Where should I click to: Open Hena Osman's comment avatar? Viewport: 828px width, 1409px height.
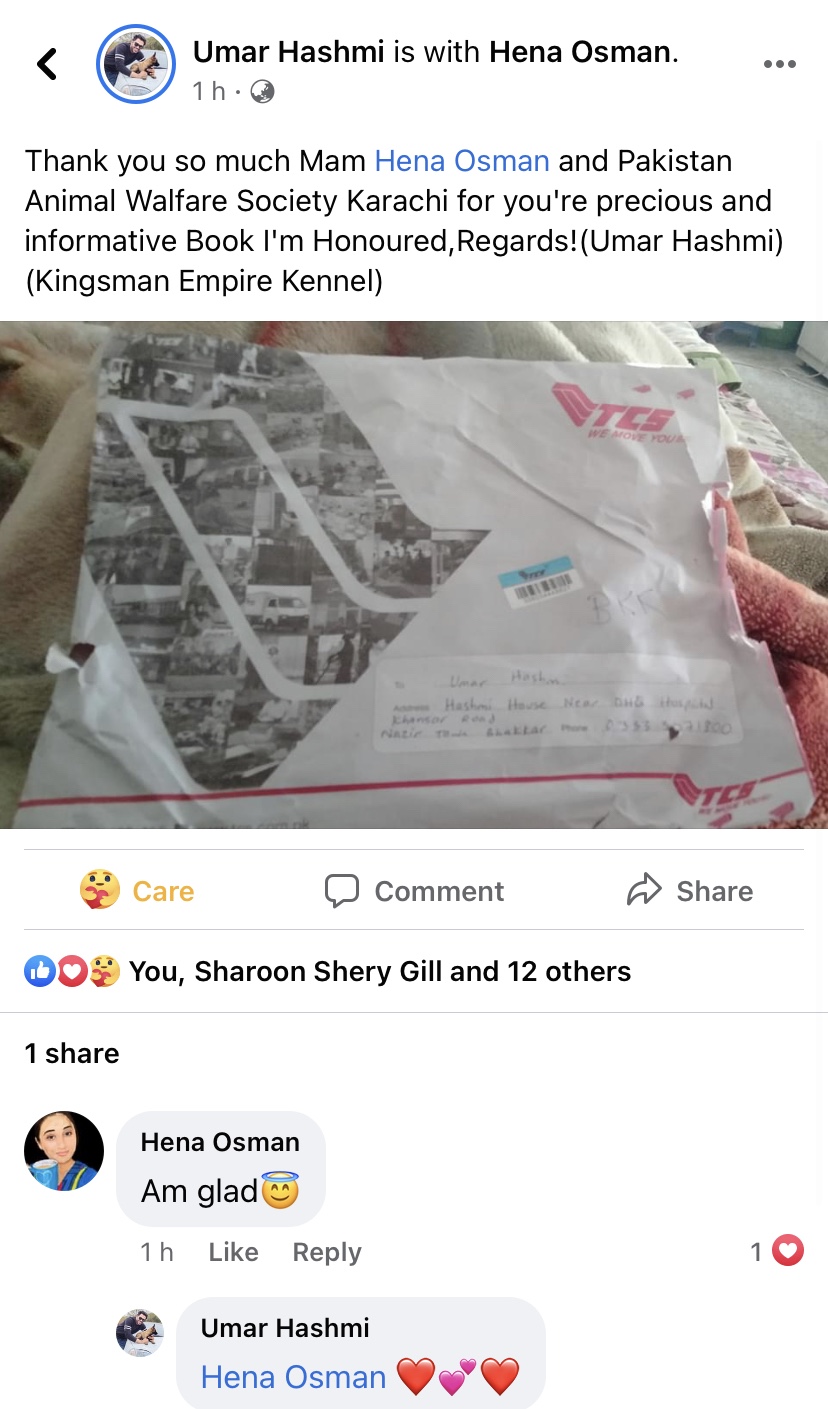64,1151
